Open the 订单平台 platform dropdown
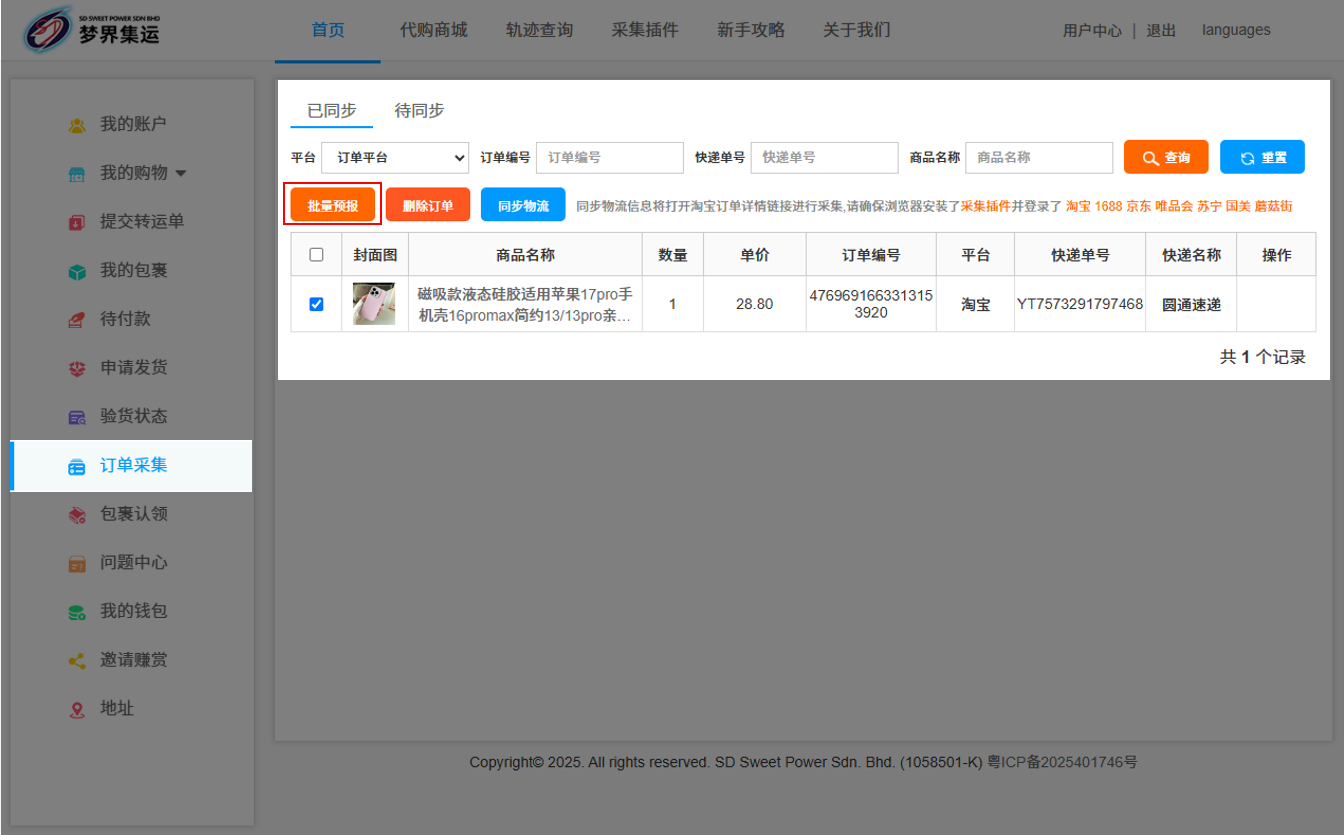Image resolution: width=1344 pixels, height=835 pixels. pos(395,158)
